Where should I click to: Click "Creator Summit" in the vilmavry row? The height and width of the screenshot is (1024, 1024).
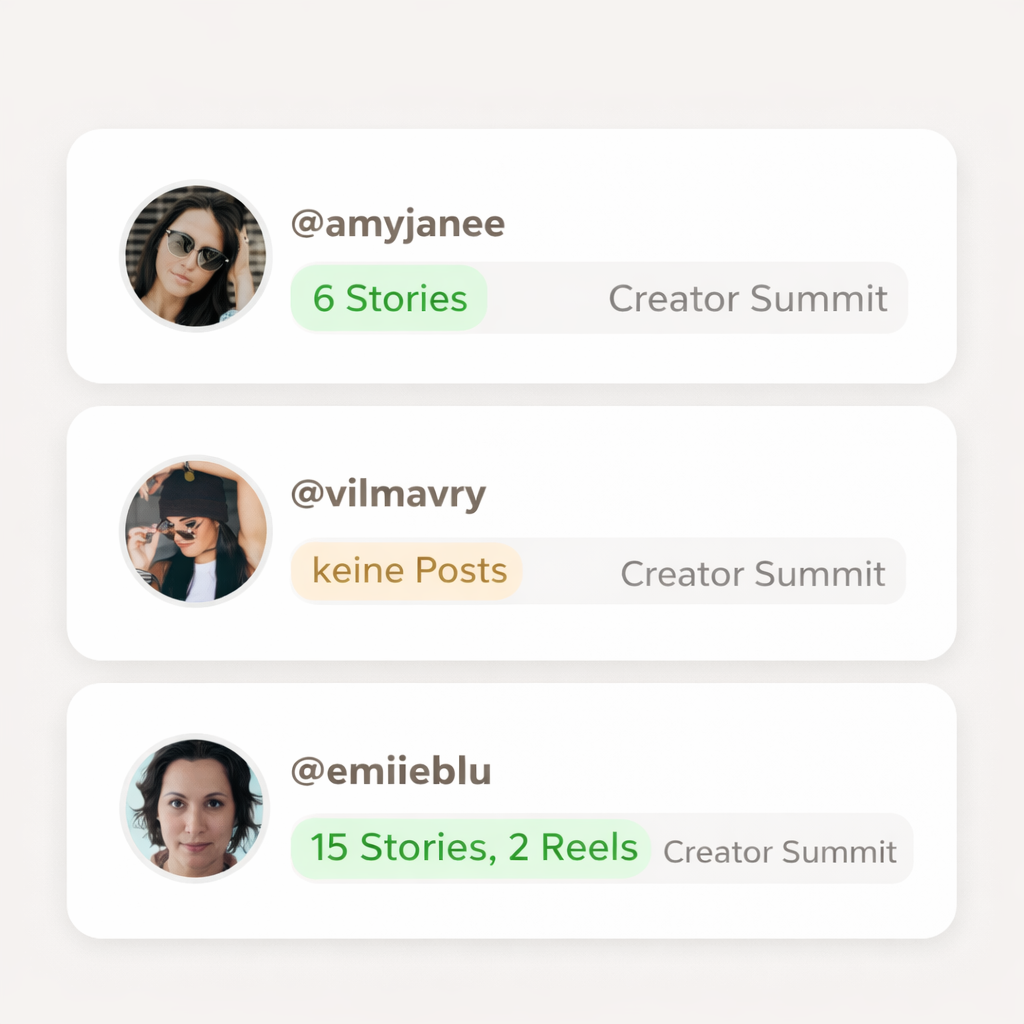pyautogui.click(x=752, y=574)
